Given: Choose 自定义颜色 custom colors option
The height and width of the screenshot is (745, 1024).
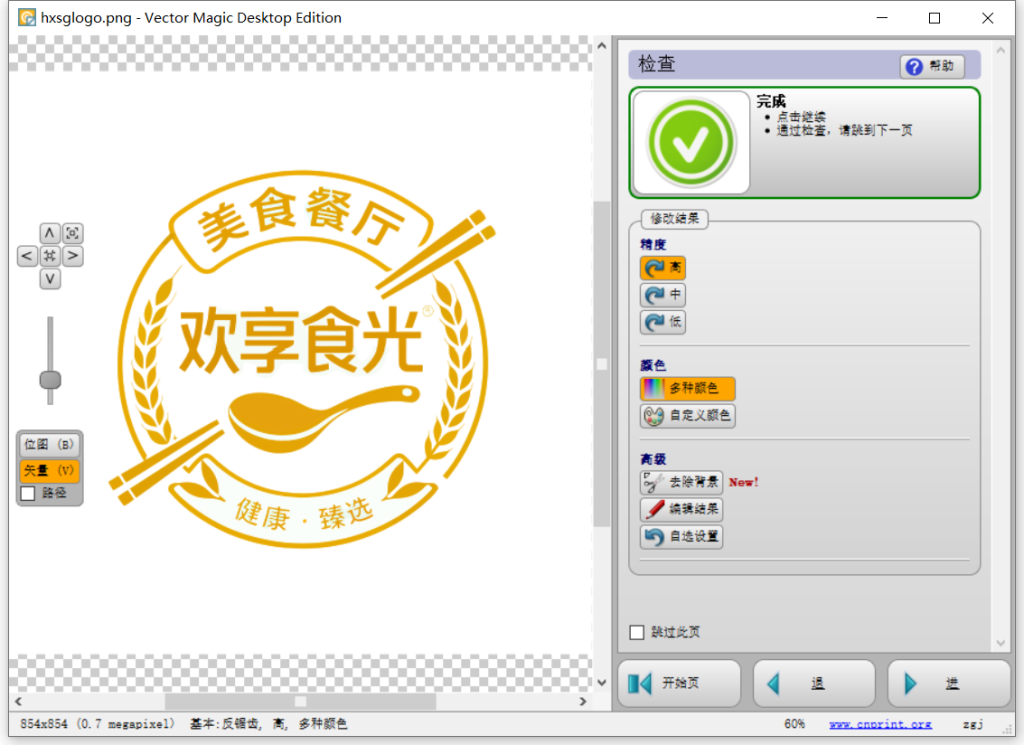Looking at the screenshot, I should 688,415.
